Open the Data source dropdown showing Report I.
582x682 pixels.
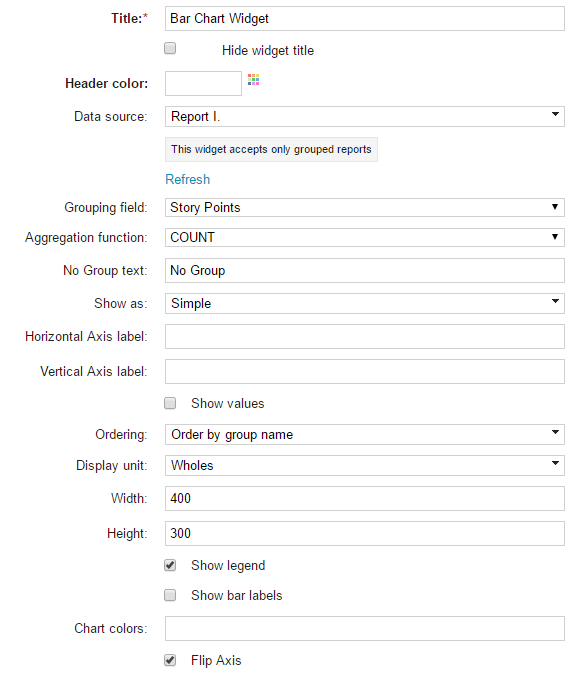365,117
